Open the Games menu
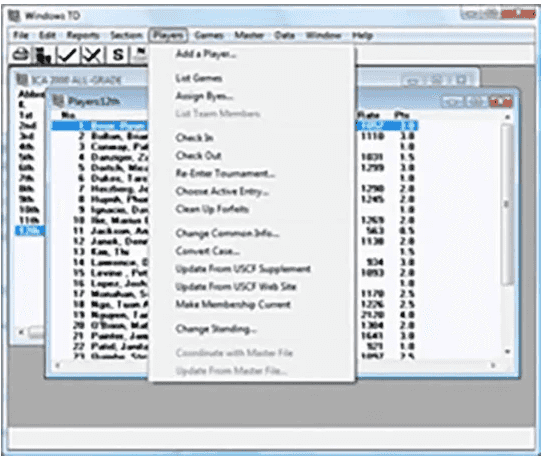Image resolution: width=542 pixels, height=457 pixels. 209,35
